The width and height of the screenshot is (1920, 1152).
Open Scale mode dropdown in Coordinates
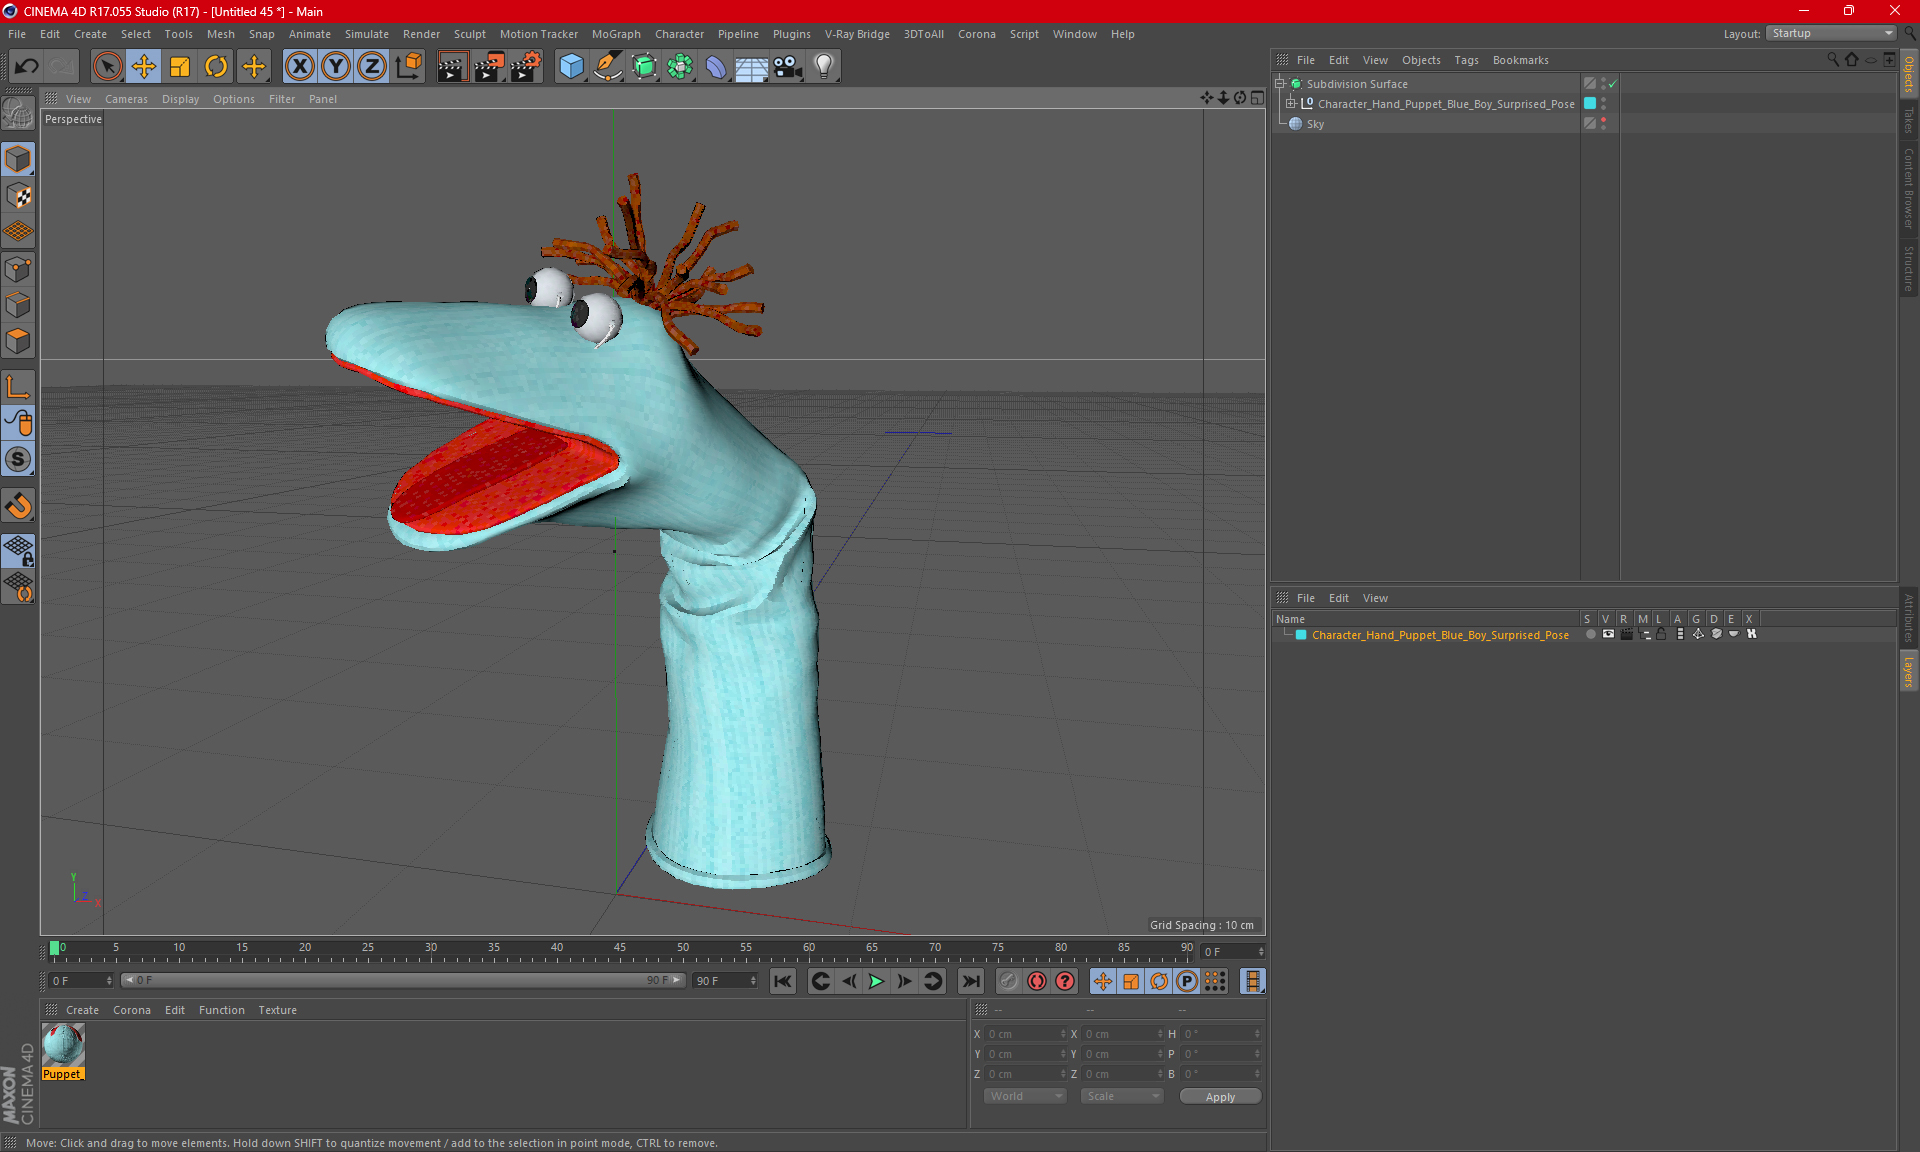[1121, 1096]
